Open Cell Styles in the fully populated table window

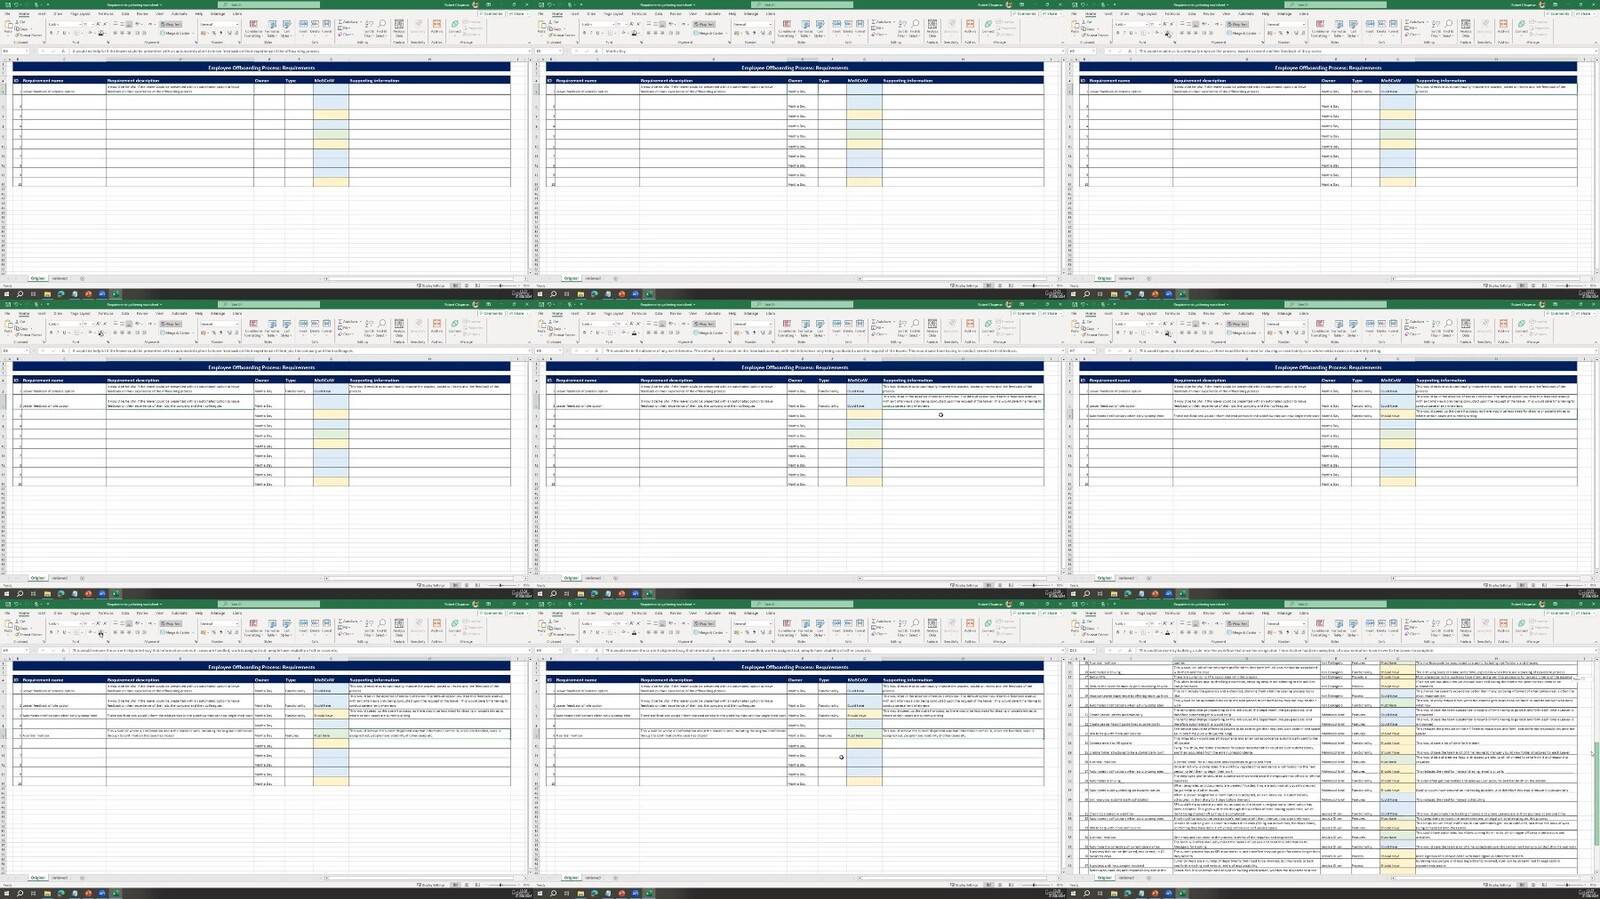click(x=1353, y=628)
